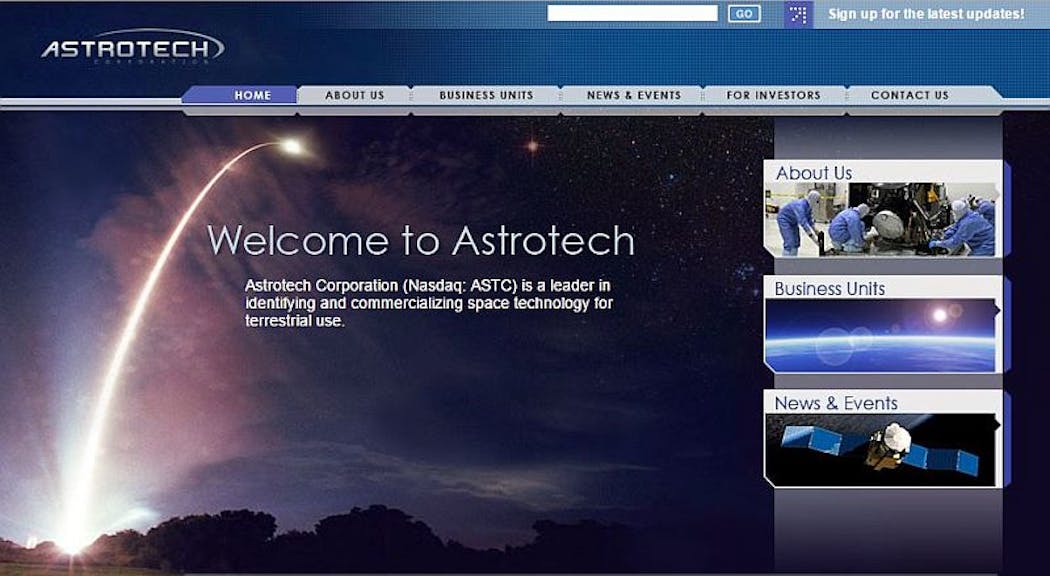Click the pixel-grid icon beside the sign-up text
Viewport: 1050px width, 576px height.
[x=797, y=14]
